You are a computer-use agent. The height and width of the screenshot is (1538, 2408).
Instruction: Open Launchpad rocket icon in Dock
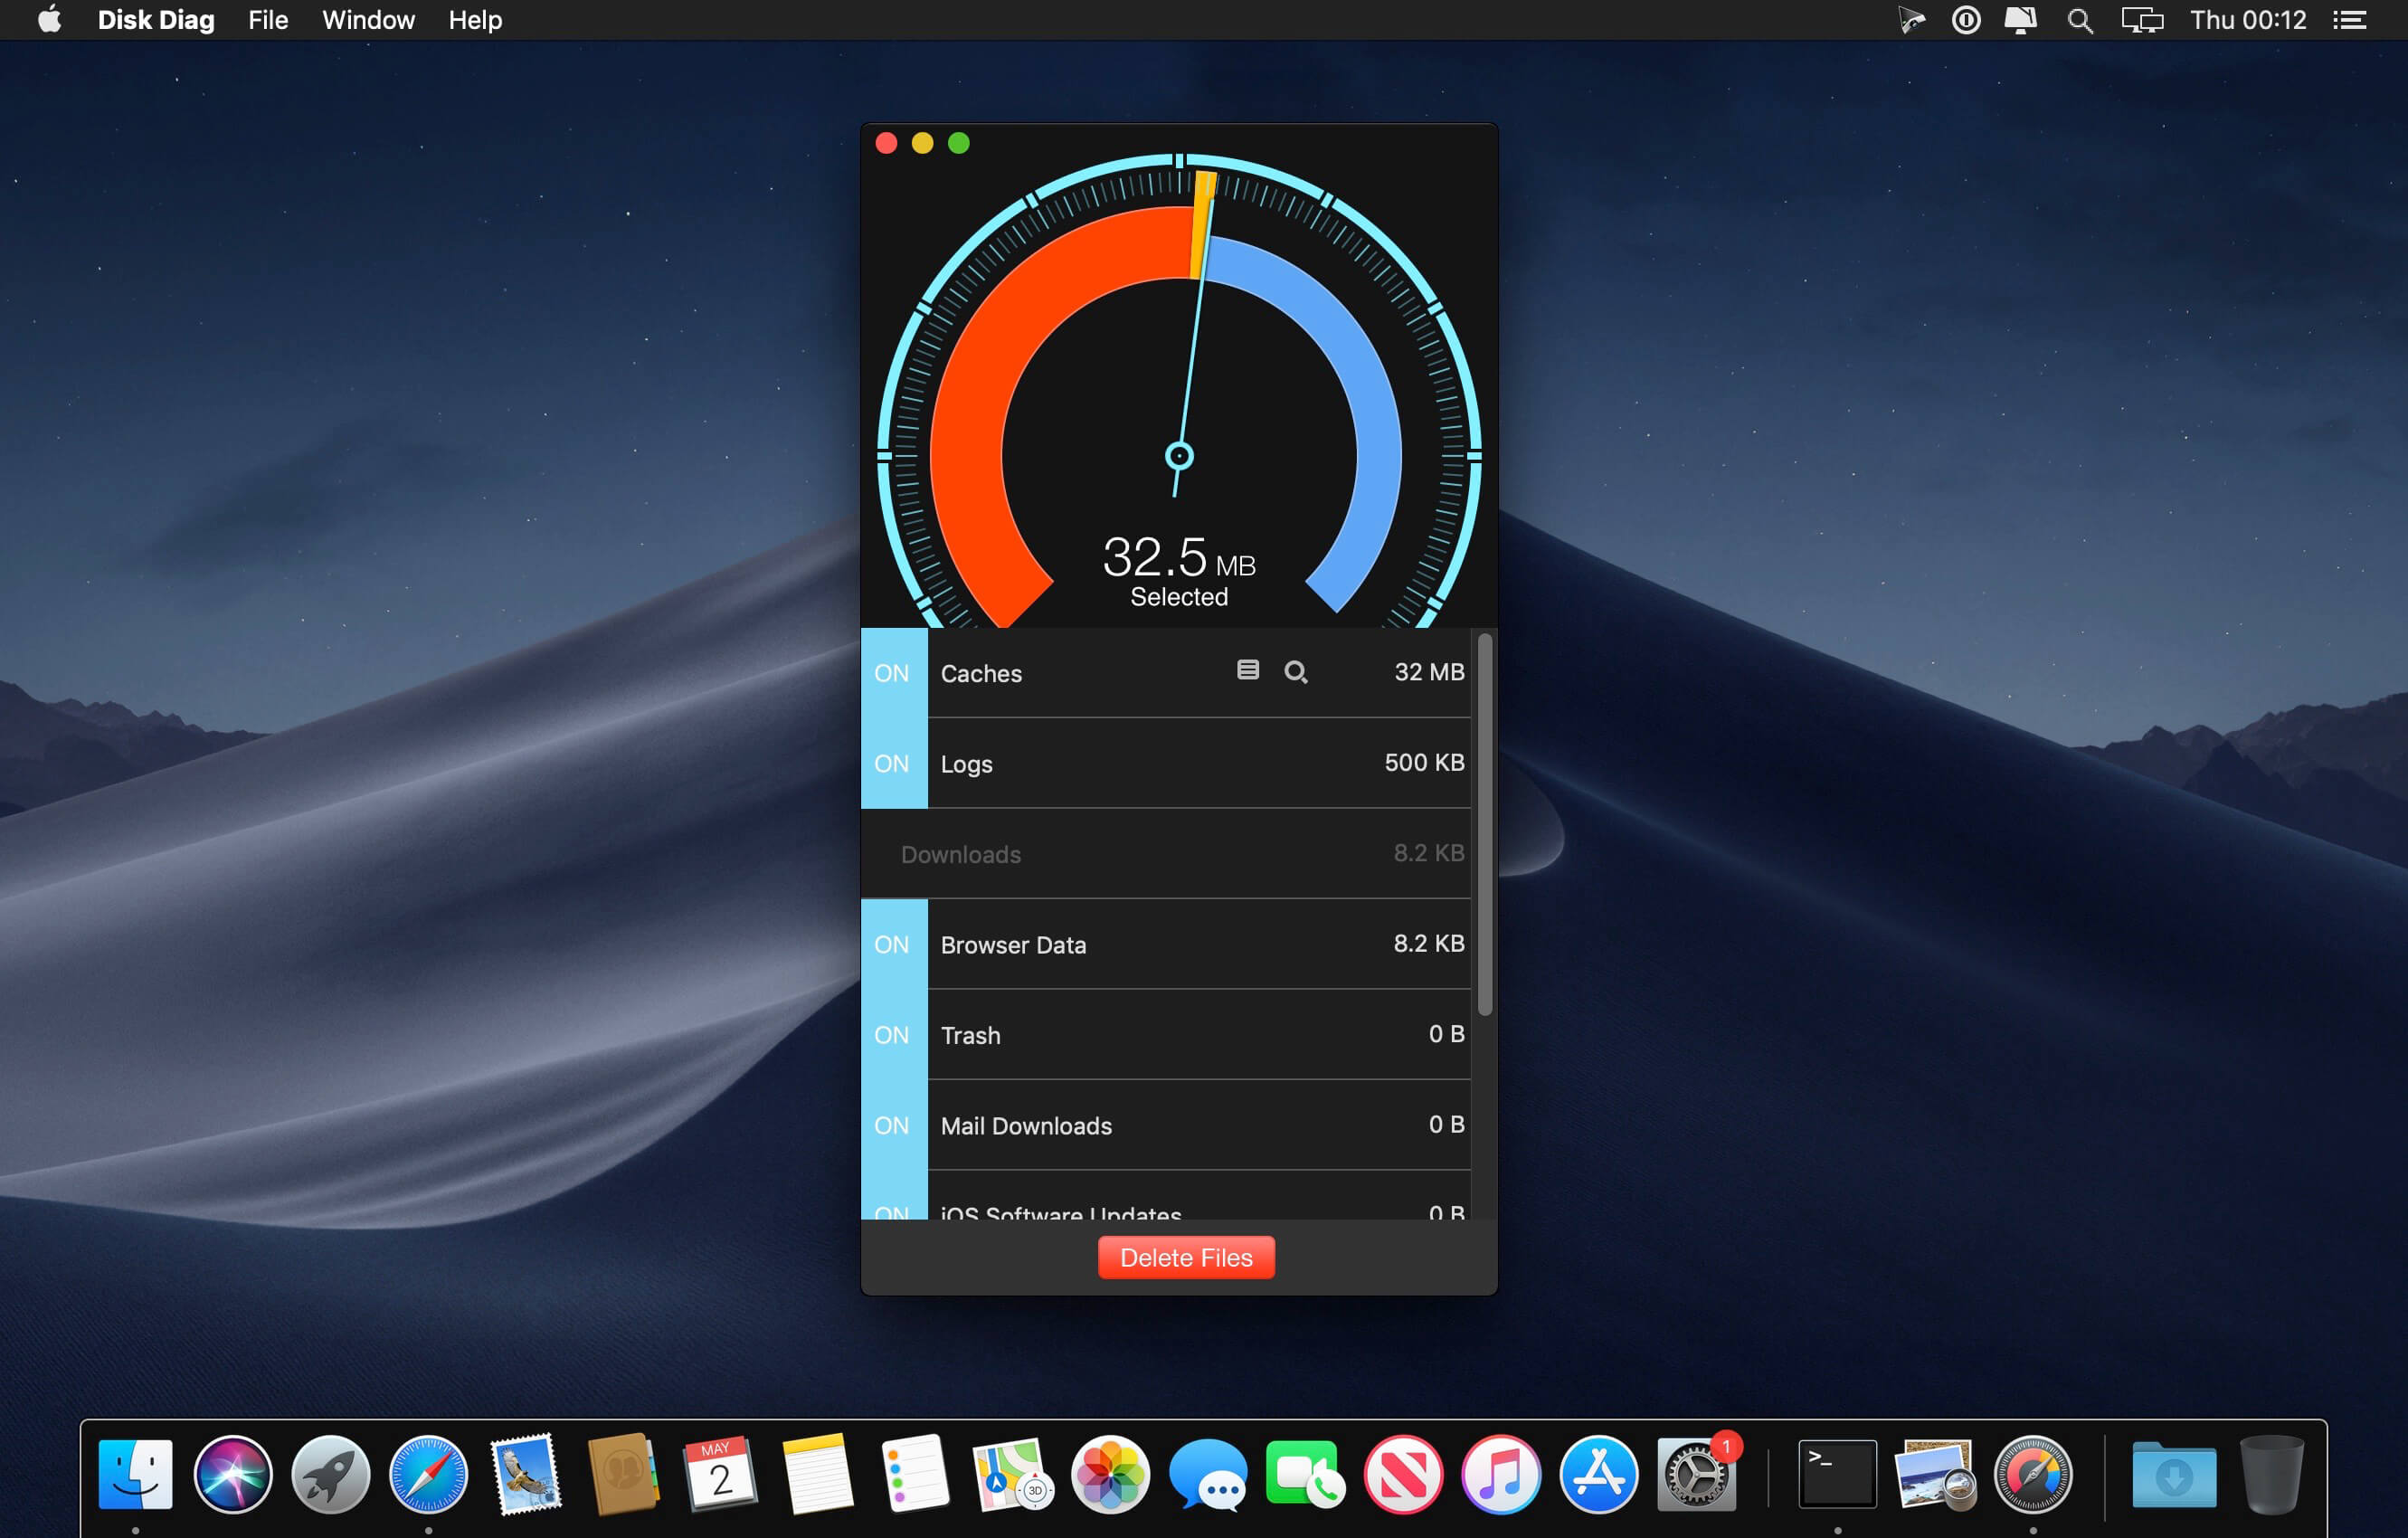click(331, 1474)
